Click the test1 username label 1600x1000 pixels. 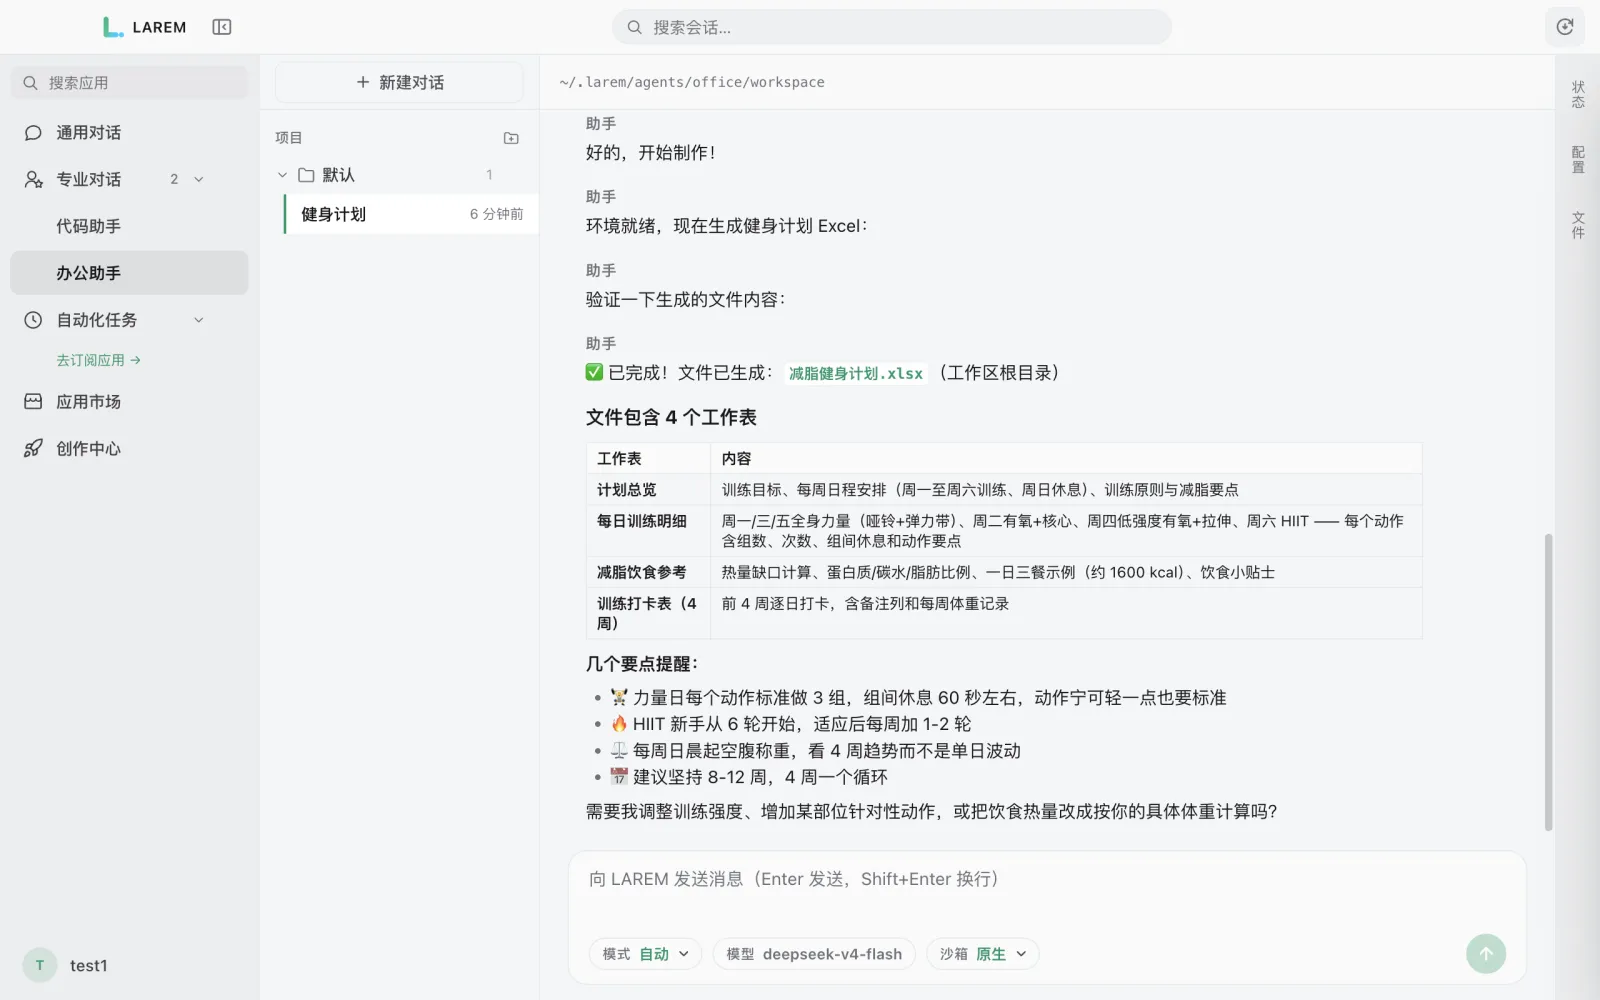tap(89, 965)
